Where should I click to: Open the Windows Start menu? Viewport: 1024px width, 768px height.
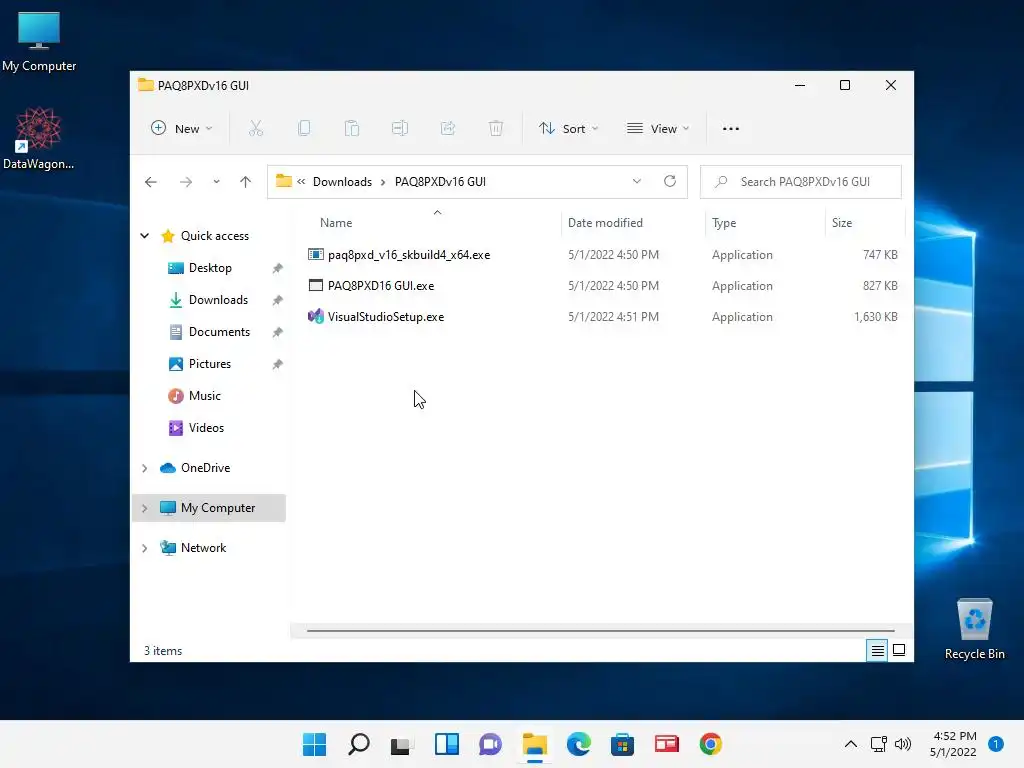315,744
